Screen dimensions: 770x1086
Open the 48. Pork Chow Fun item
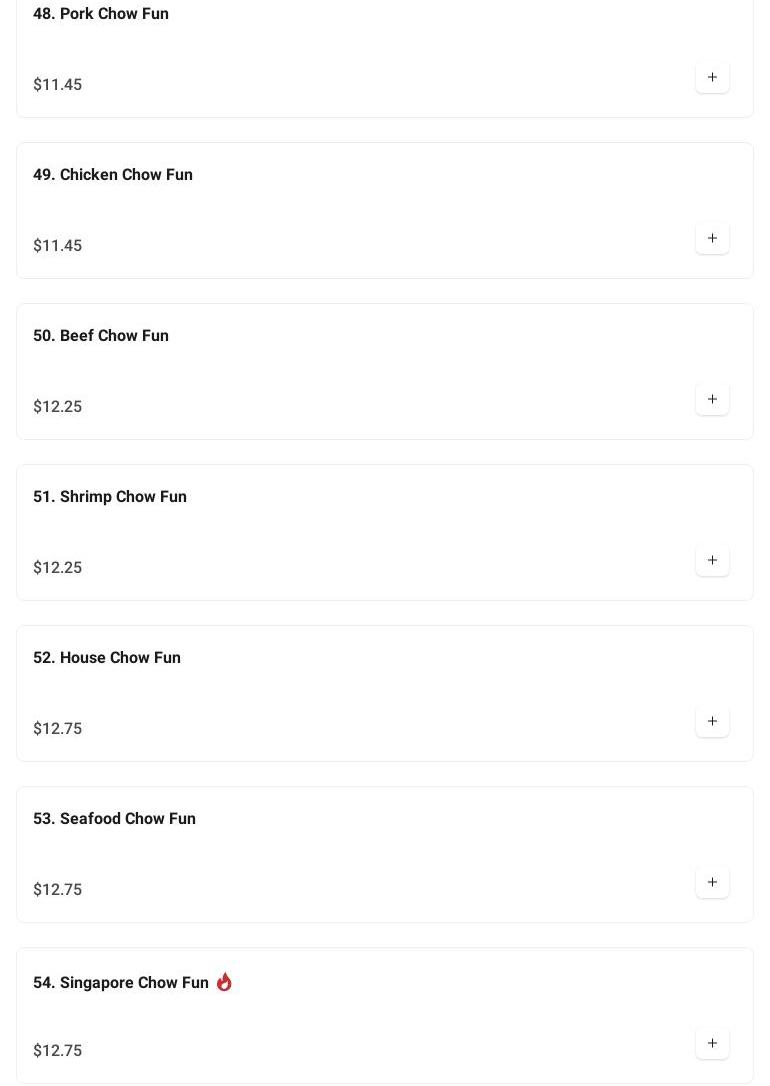[101, 14]
